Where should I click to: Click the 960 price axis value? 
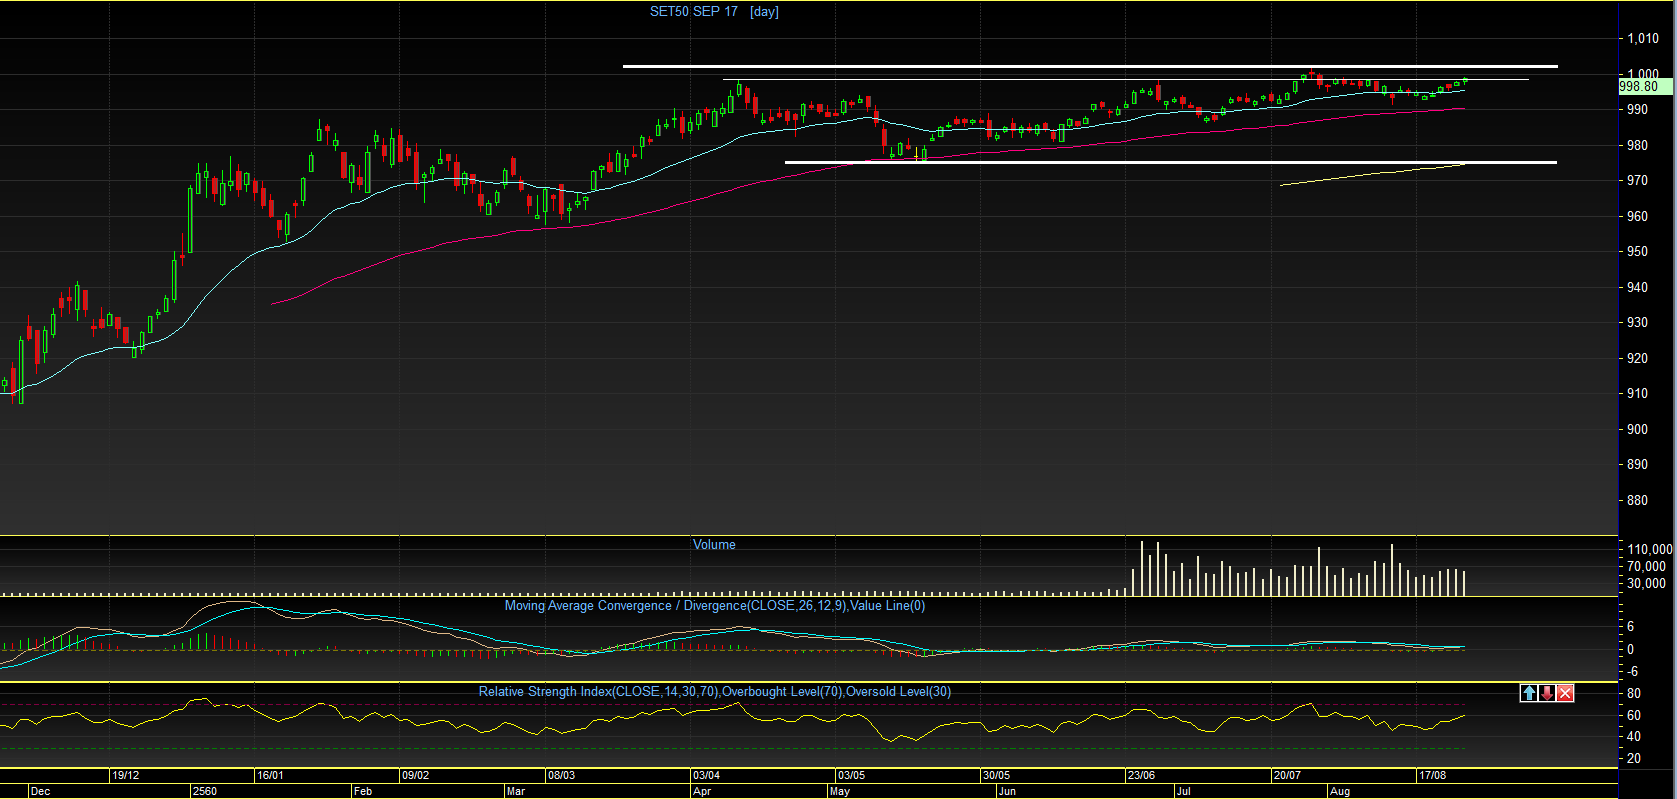1637,217
